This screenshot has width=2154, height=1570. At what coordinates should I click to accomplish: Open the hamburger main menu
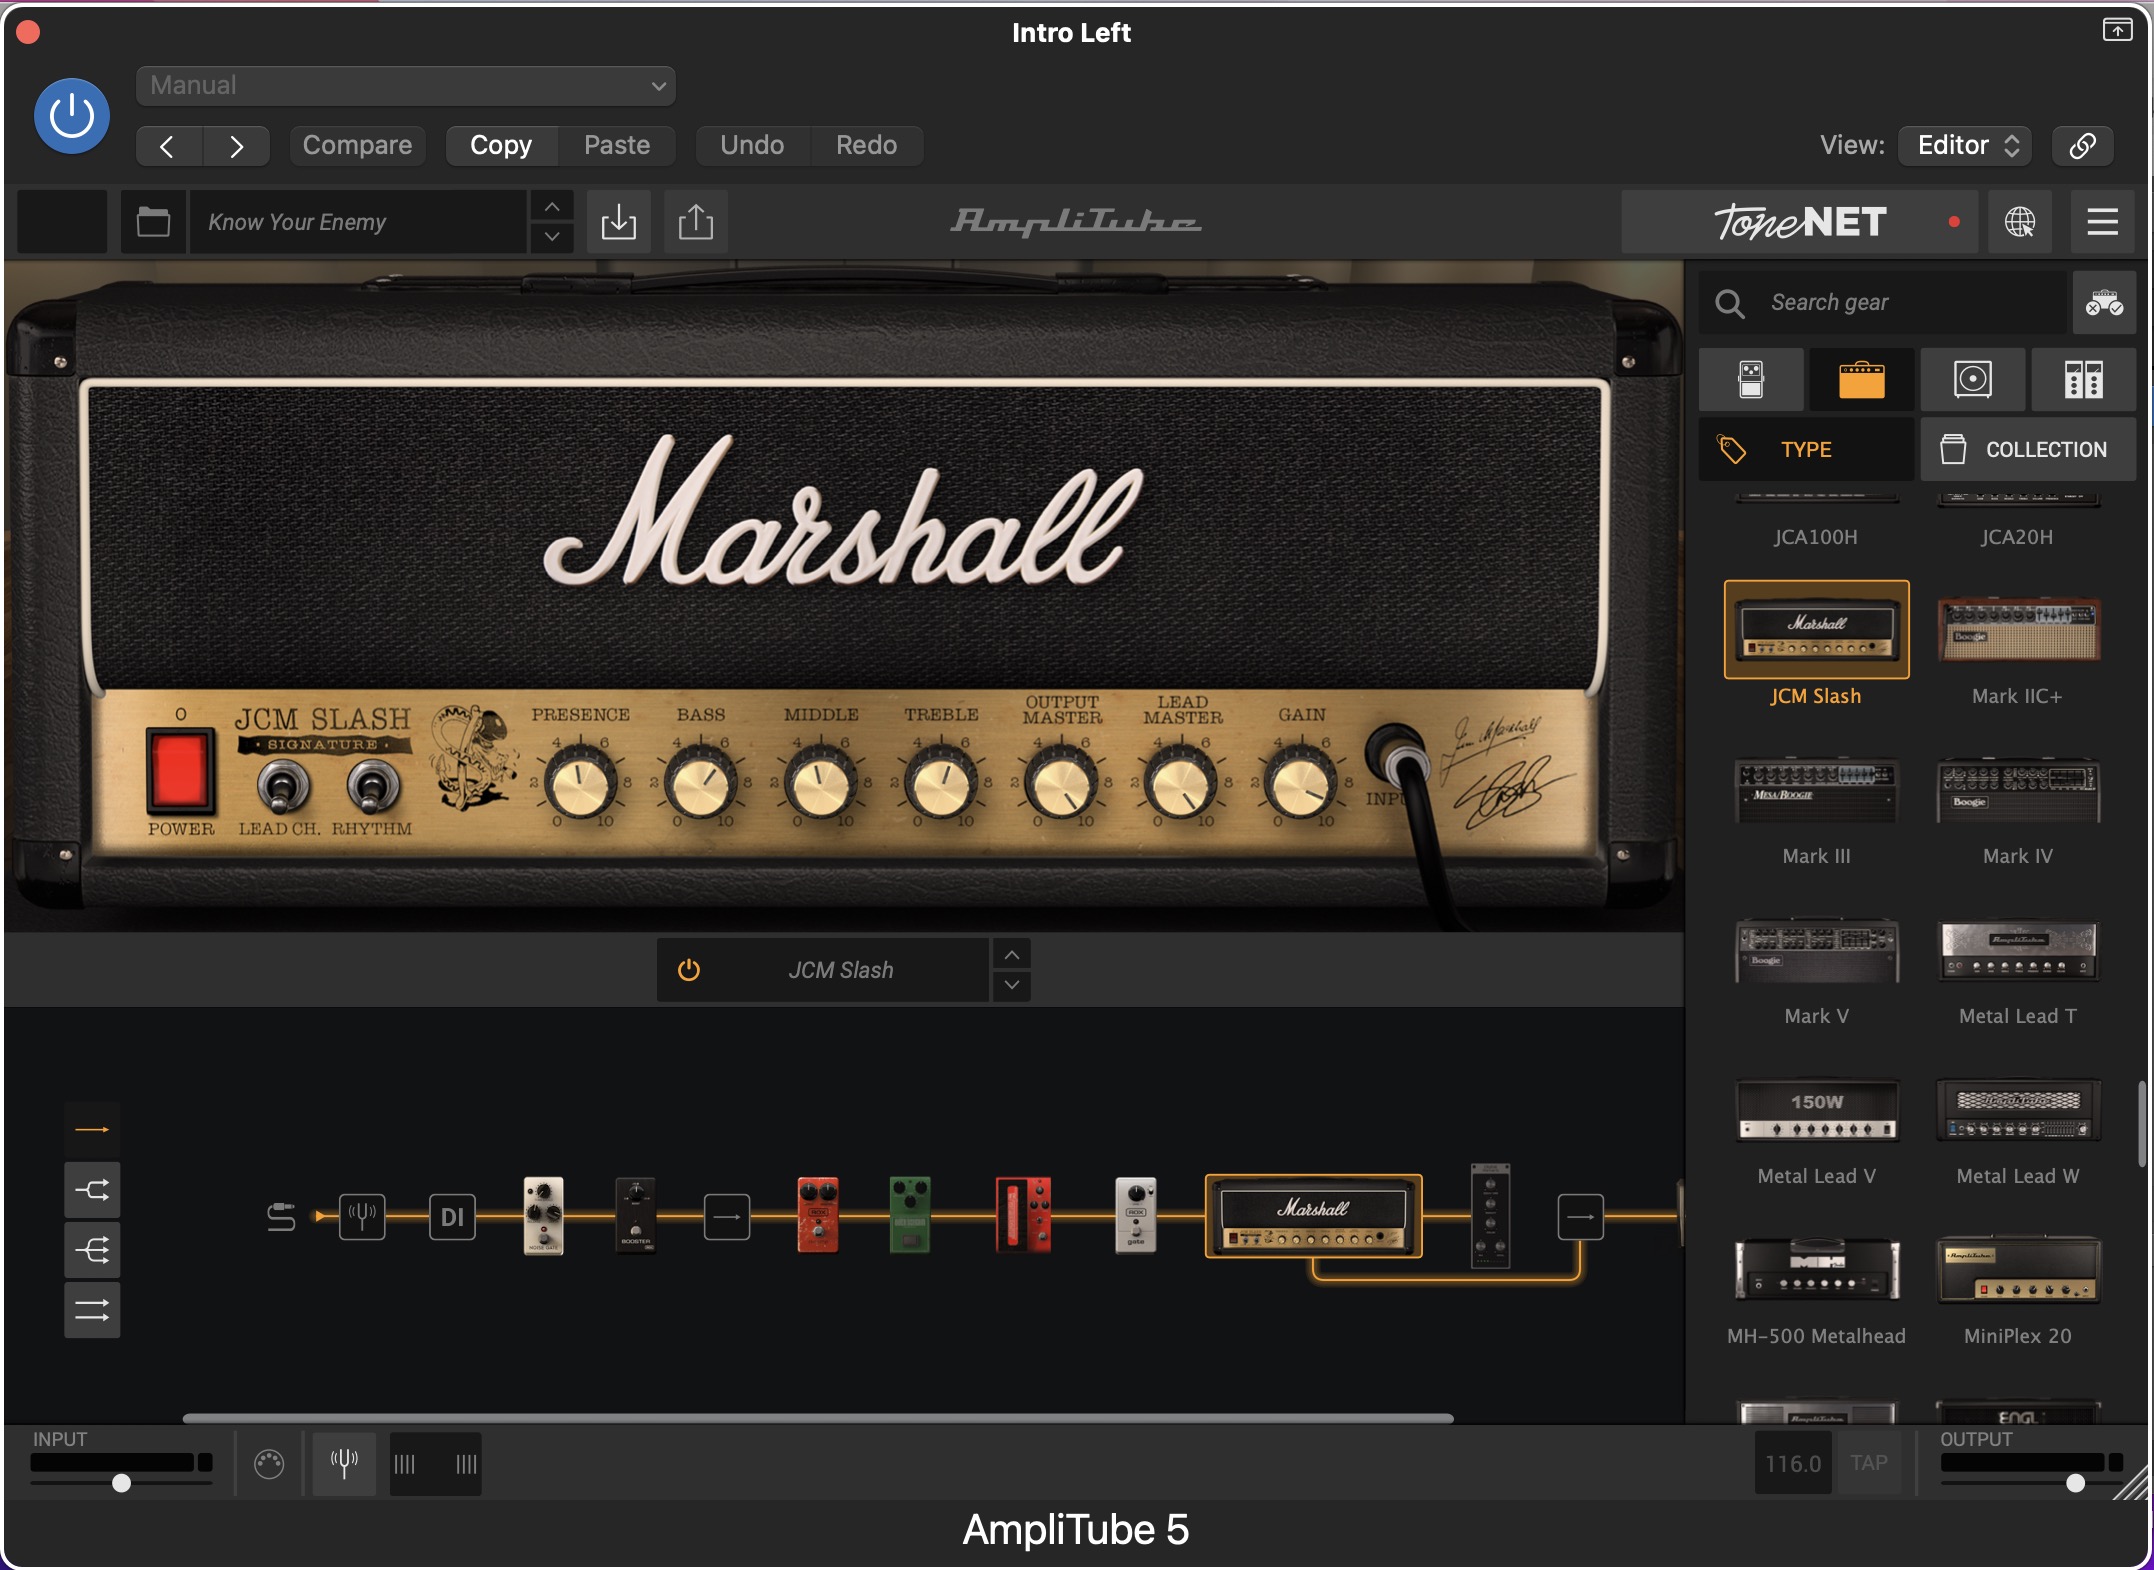pos(2103,221)
